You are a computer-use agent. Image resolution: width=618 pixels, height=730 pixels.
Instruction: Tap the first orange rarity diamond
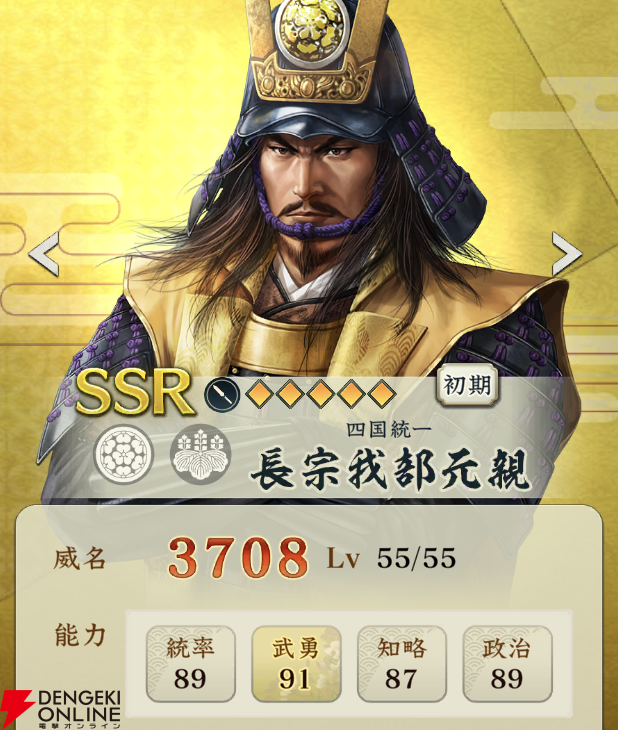click(259, 394)
